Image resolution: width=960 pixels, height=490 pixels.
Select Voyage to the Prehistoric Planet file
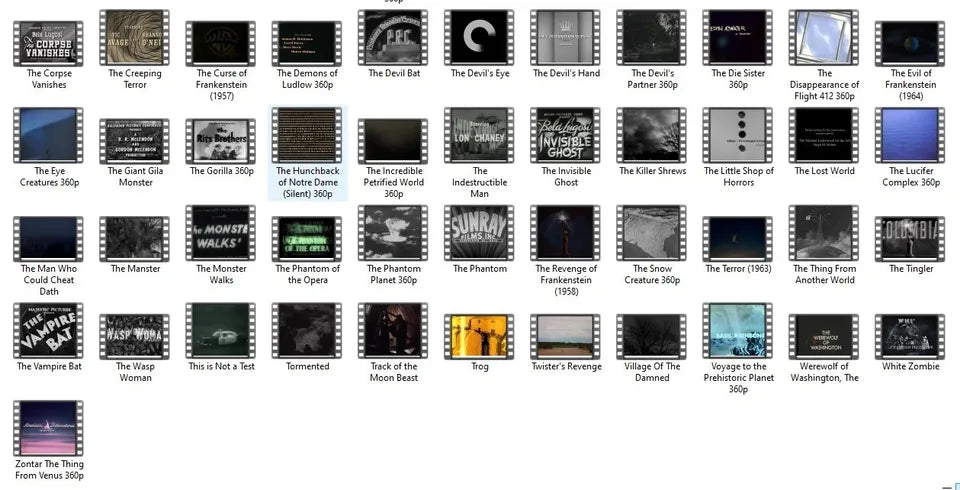(738, 333)
